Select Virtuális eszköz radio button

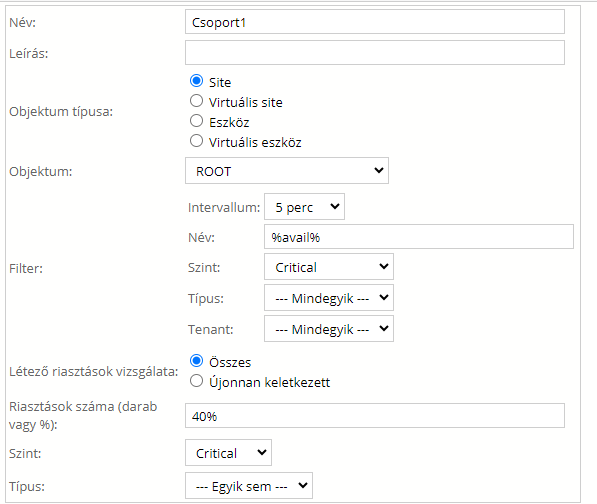pyautogui.click(x=196, y=141)
